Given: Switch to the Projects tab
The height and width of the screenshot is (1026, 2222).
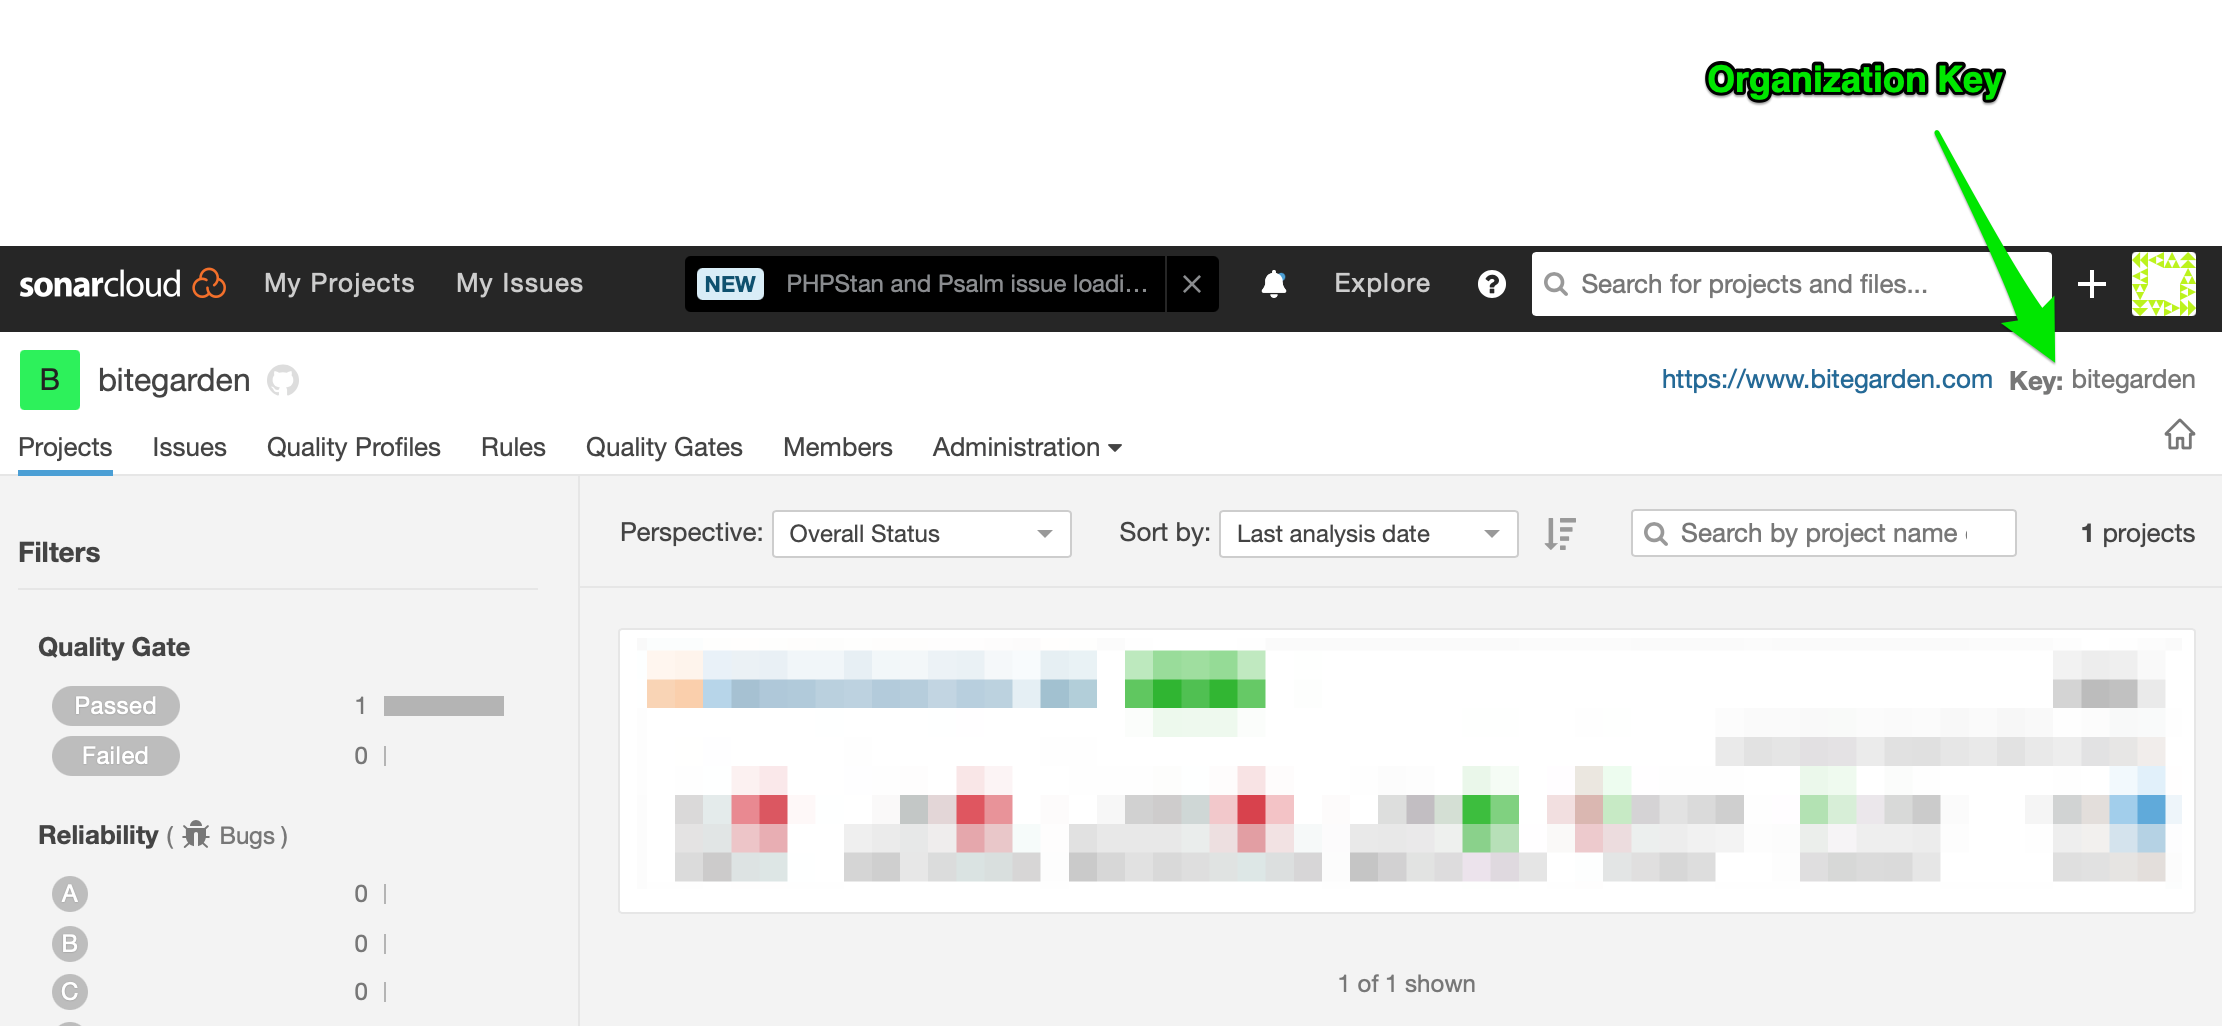Looking at the screenshot, I should tap(65, 447).
